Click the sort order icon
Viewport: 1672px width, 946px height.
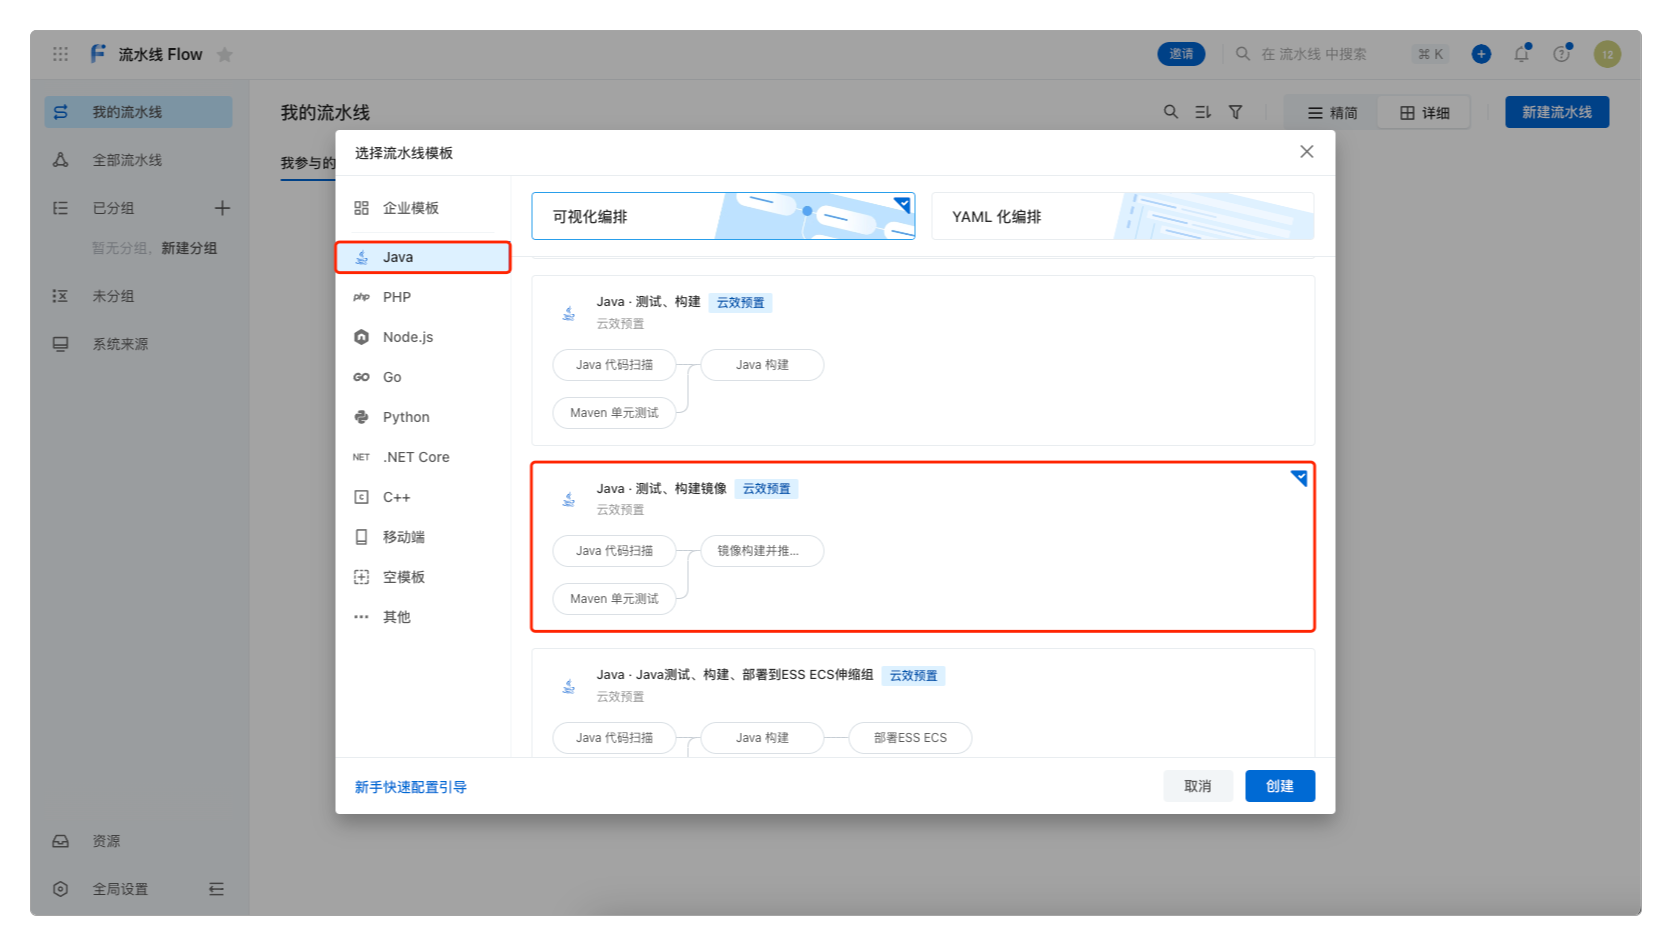[x=1203, y=112]
